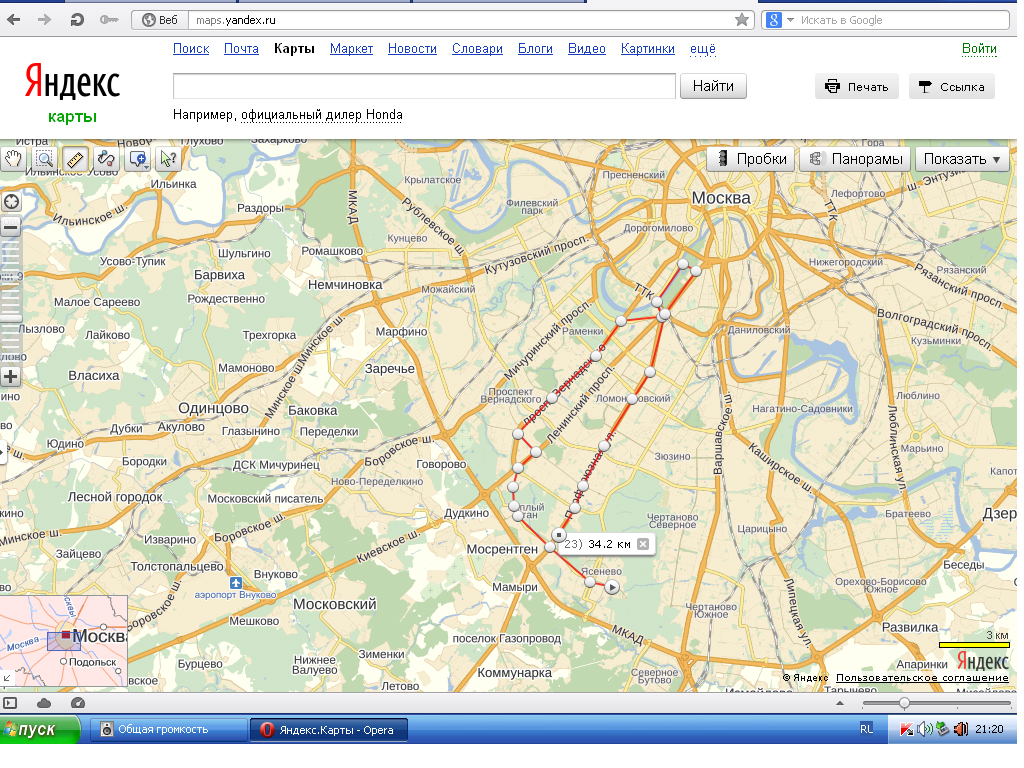Select the hand pan tool

coord(14,158)
